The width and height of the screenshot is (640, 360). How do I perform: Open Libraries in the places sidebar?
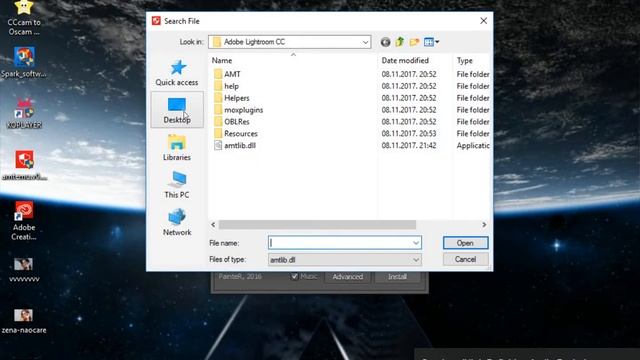177,148
